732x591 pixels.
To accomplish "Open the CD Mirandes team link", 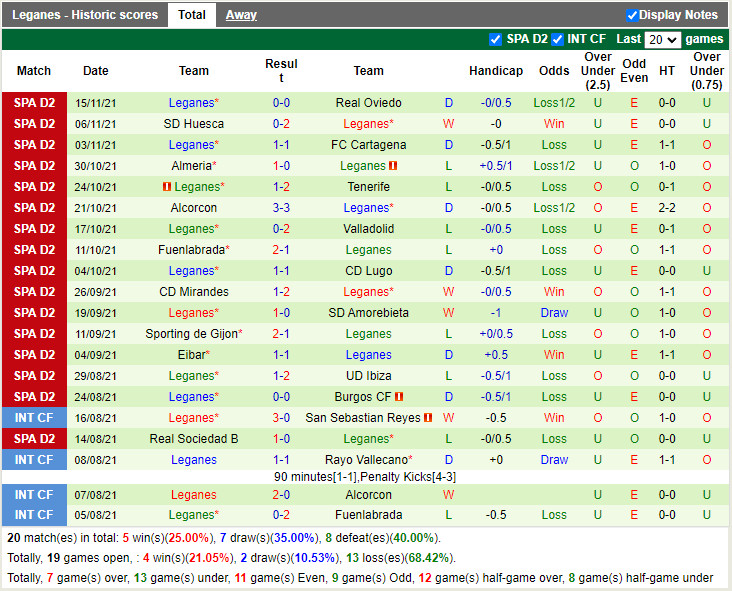I will (194, 292).
